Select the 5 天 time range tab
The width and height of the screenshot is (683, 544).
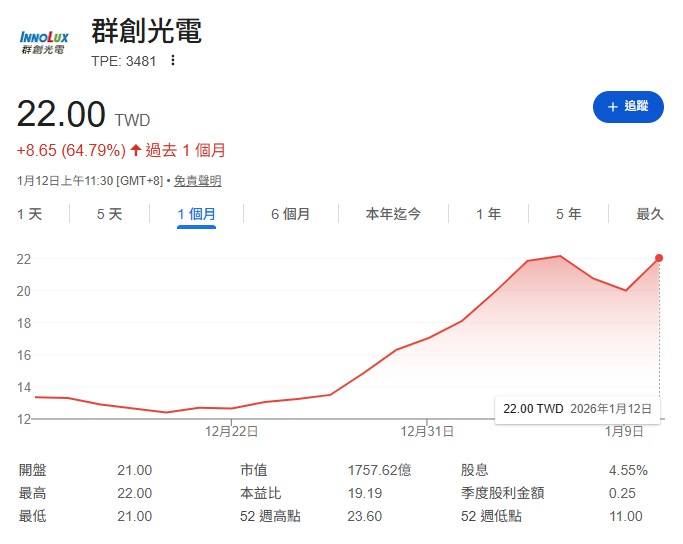(109, 214)
